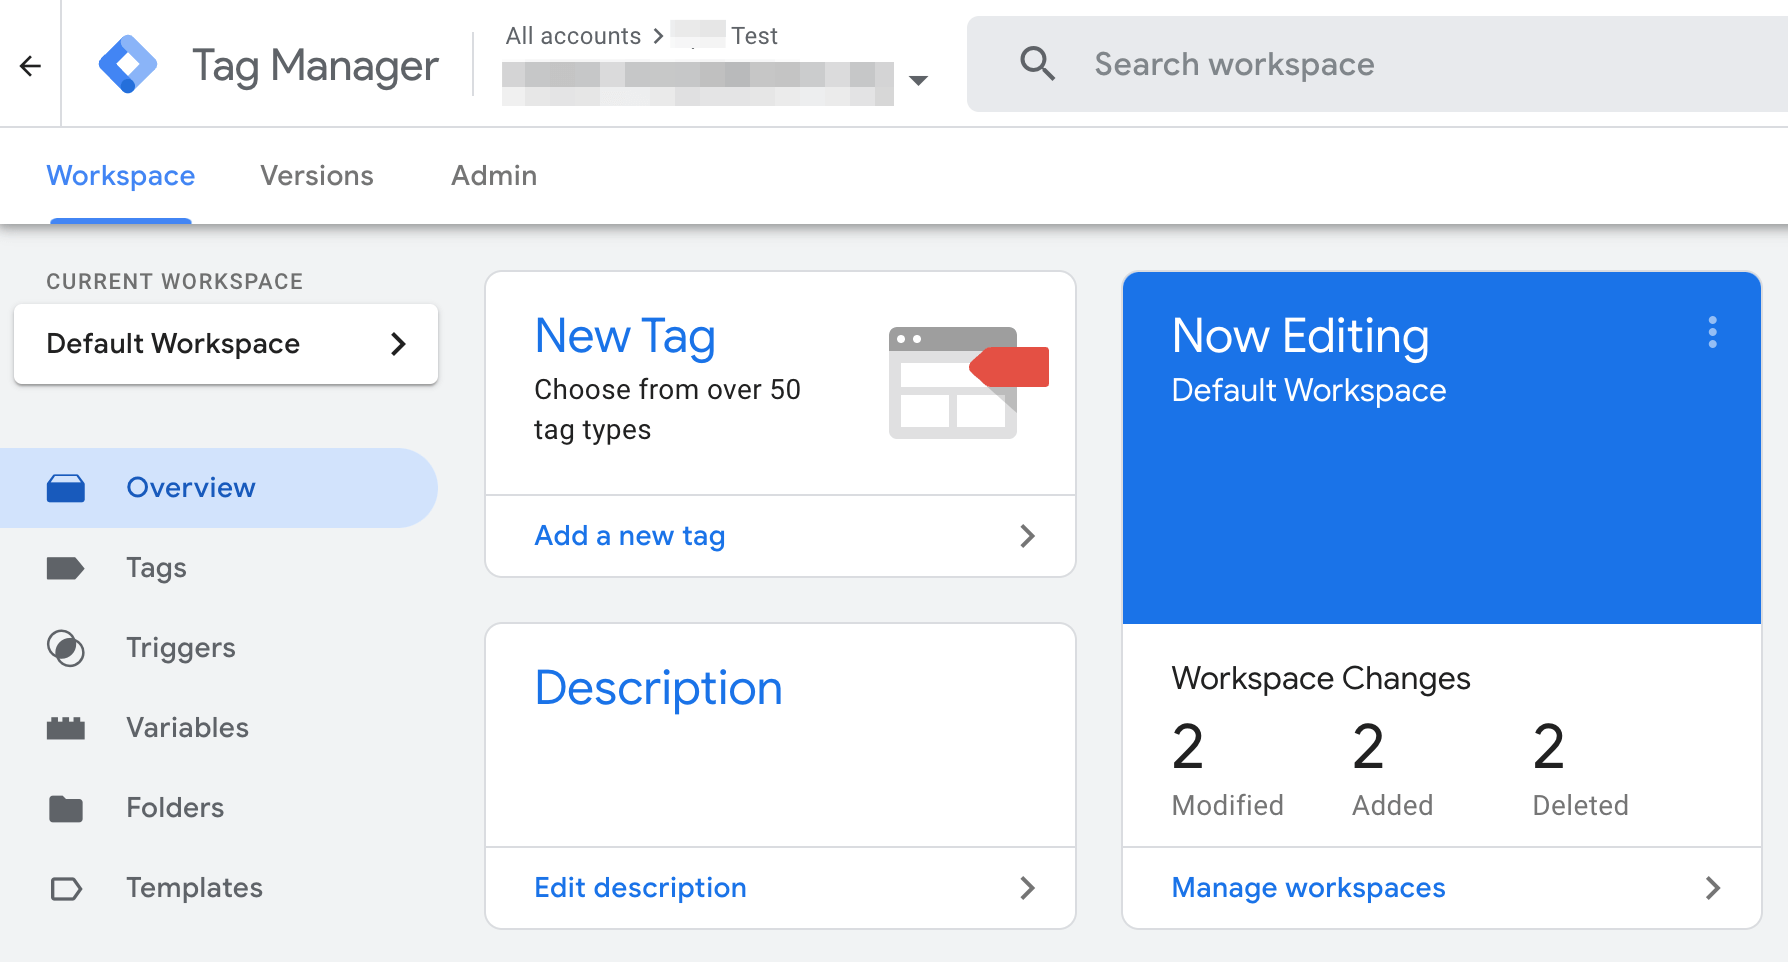Click the Triggers circle icon
Screen dimensions: 1788x962
coord(66,648)
